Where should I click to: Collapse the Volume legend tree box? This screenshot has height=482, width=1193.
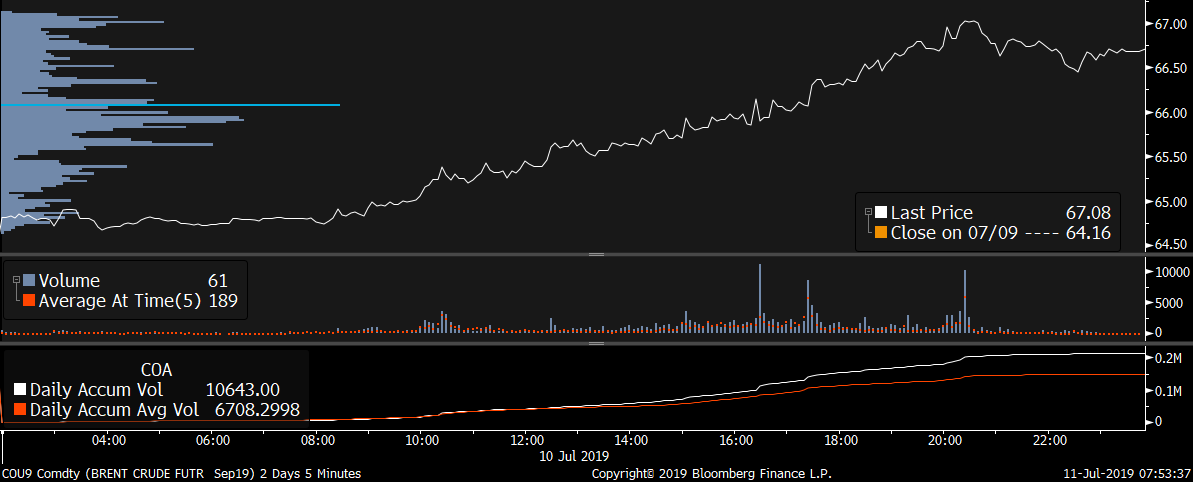click(17, 281)
